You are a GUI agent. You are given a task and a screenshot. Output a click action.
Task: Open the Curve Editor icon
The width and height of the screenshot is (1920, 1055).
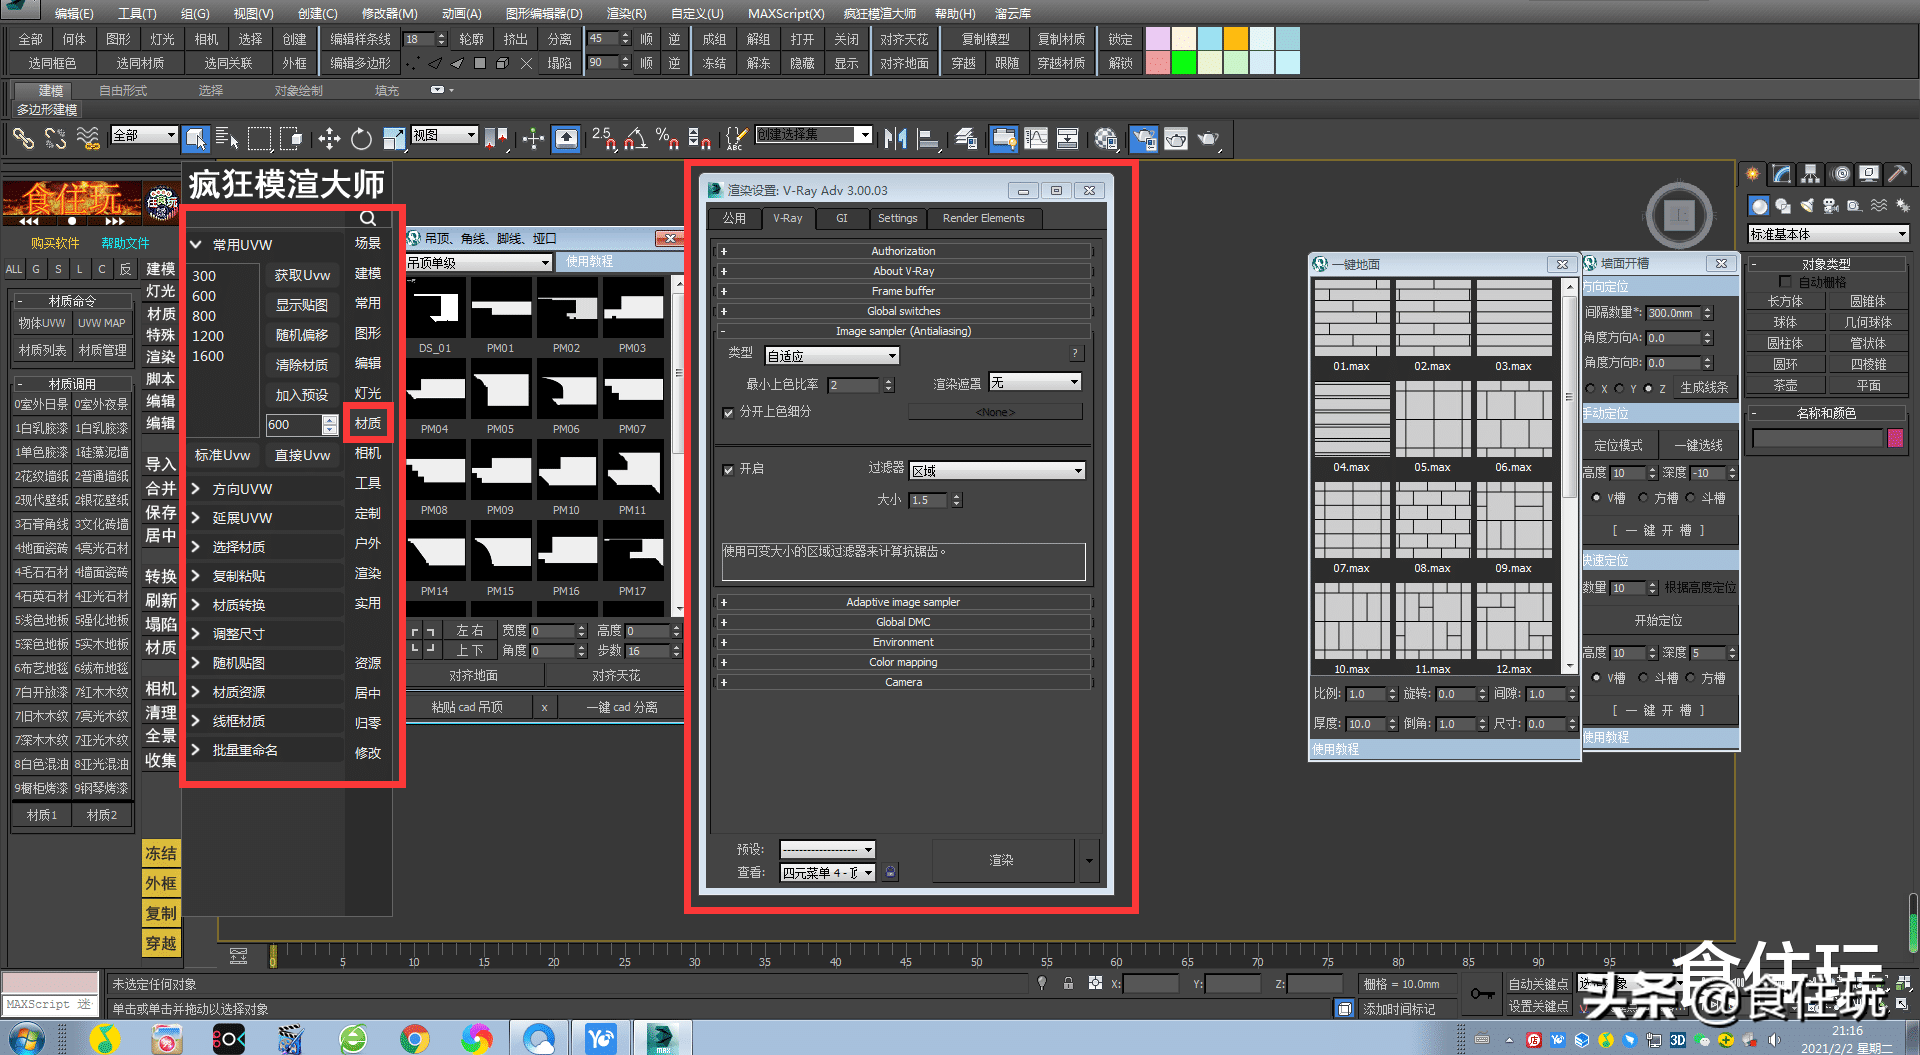1036,138
